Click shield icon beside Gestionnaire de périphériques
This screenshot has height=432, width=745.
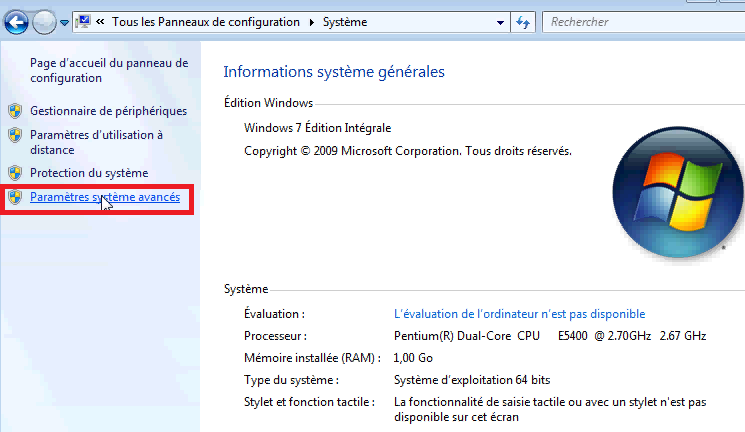15,111
